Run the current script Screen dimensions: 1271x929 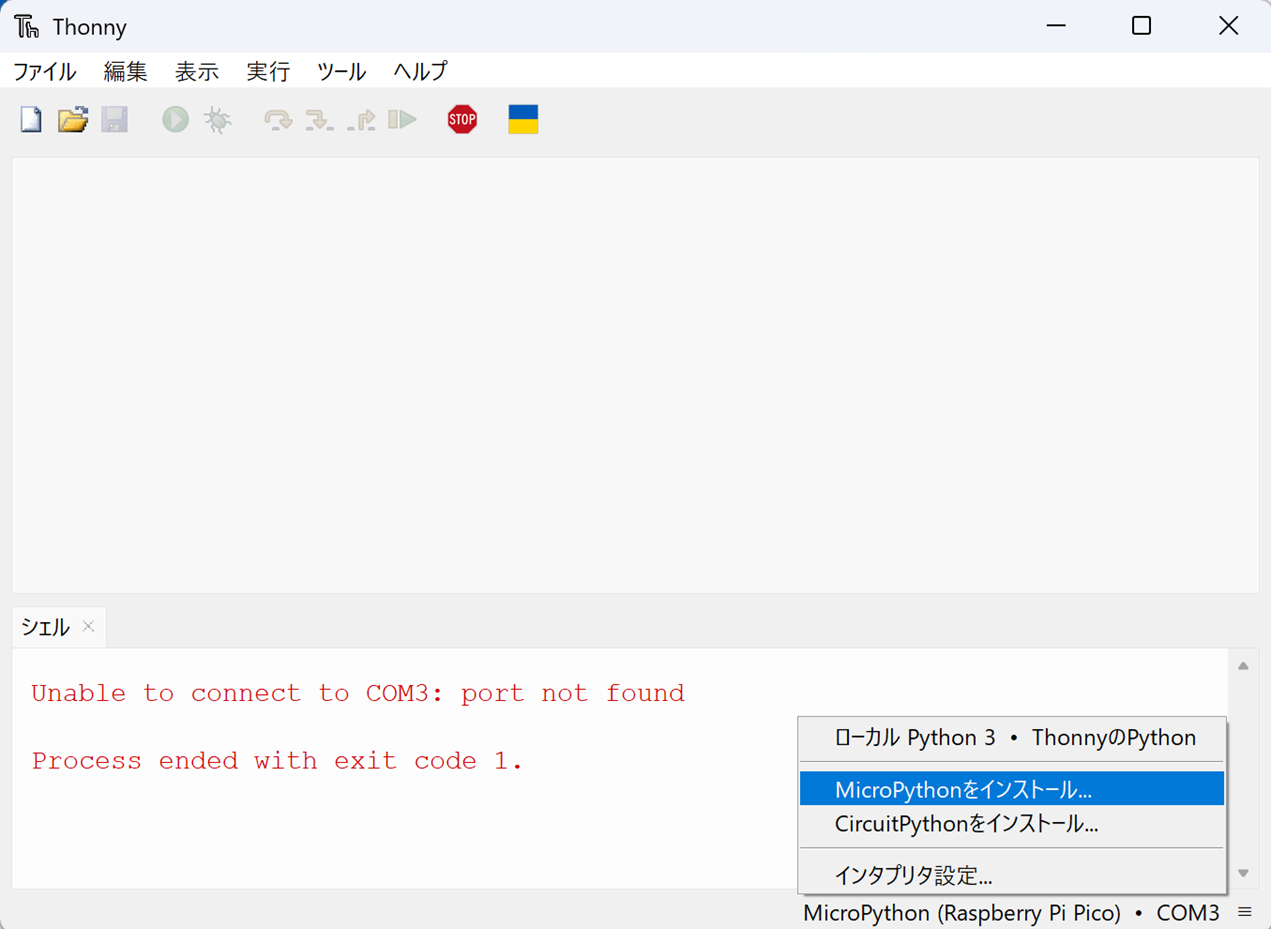[175, 119]
